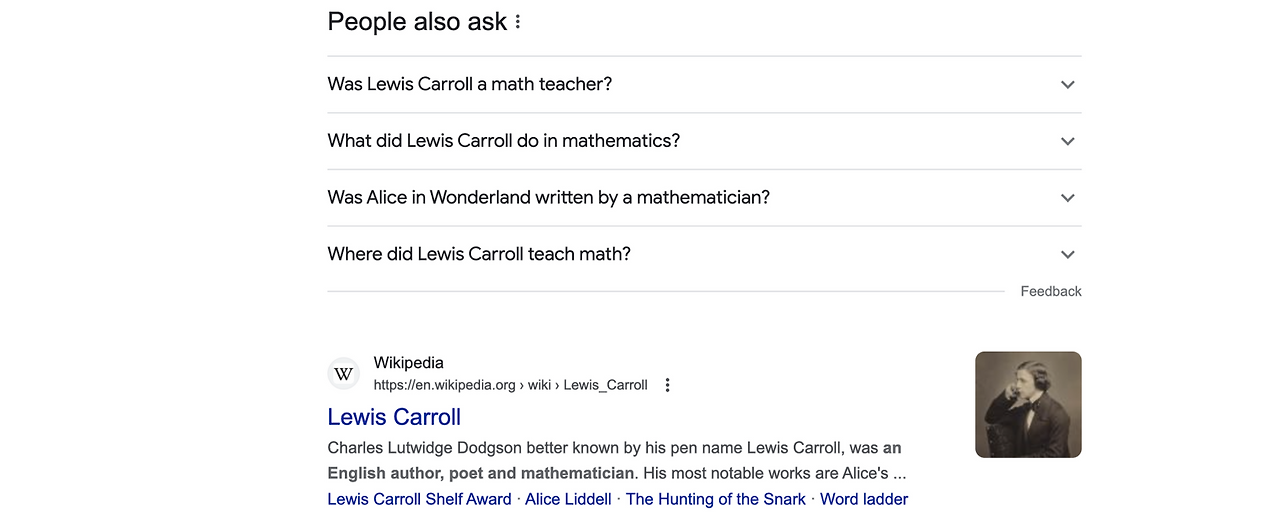
Task: Go to the Alice Liddell link
Action: point(568,499)
